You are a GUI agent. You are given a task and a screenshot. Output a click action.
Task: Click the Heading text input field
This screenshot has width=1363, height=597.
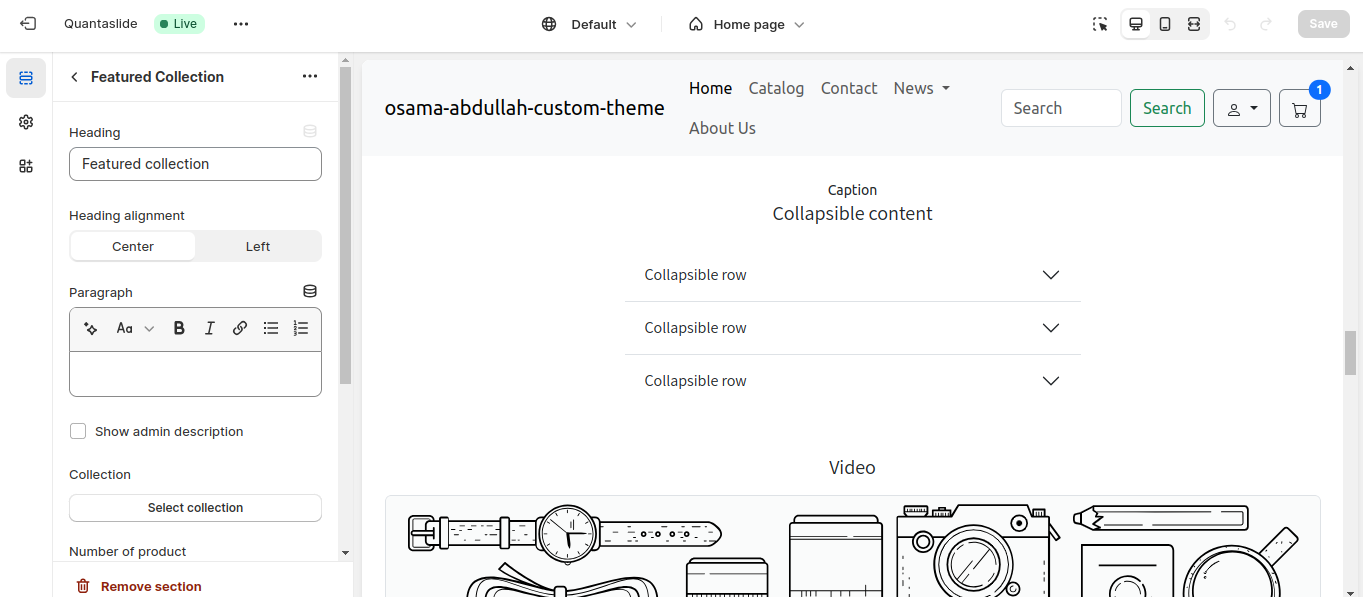[195, 164]
